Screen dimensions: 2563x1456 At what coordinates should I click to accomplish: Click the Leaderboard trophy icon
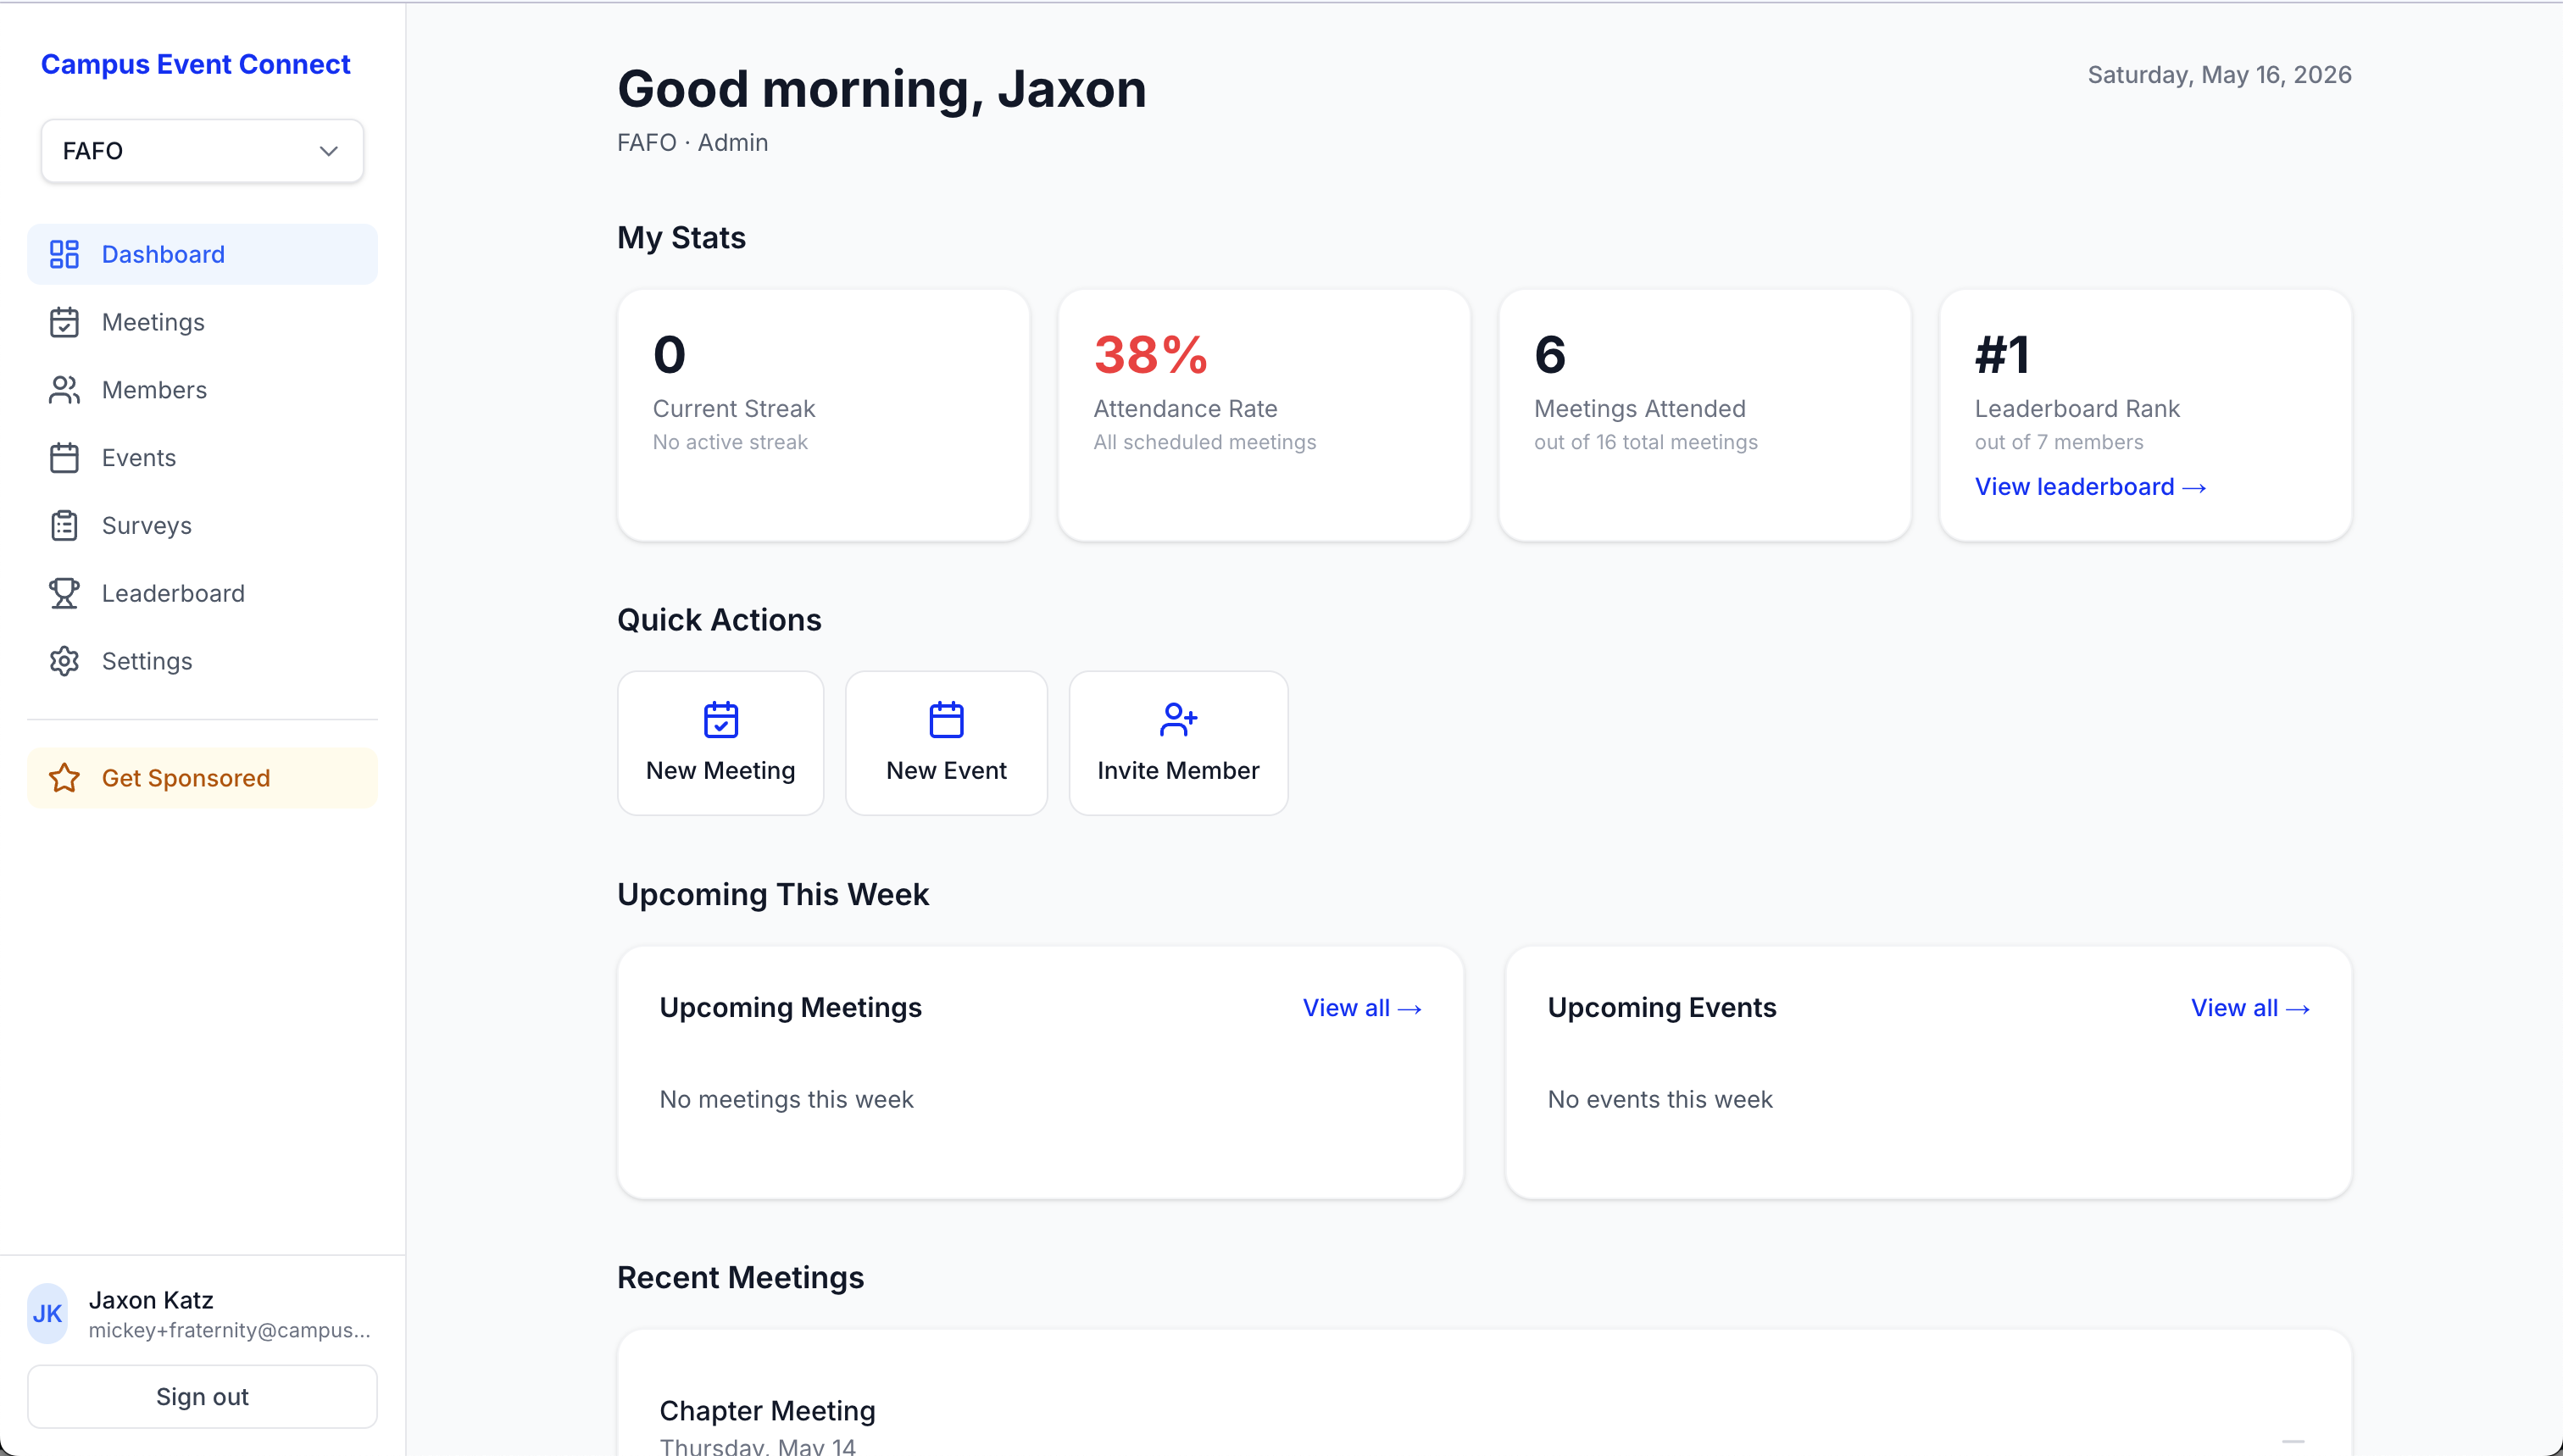pyautogui.click(x=64, y=593)
